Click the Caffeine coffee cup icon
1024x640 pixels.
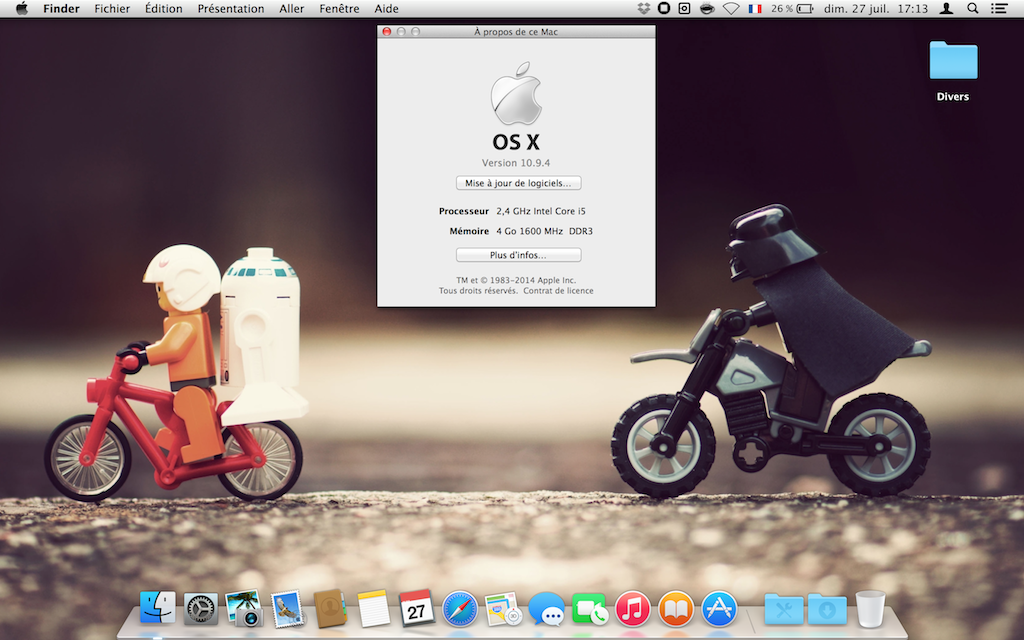tap(707, 8)
